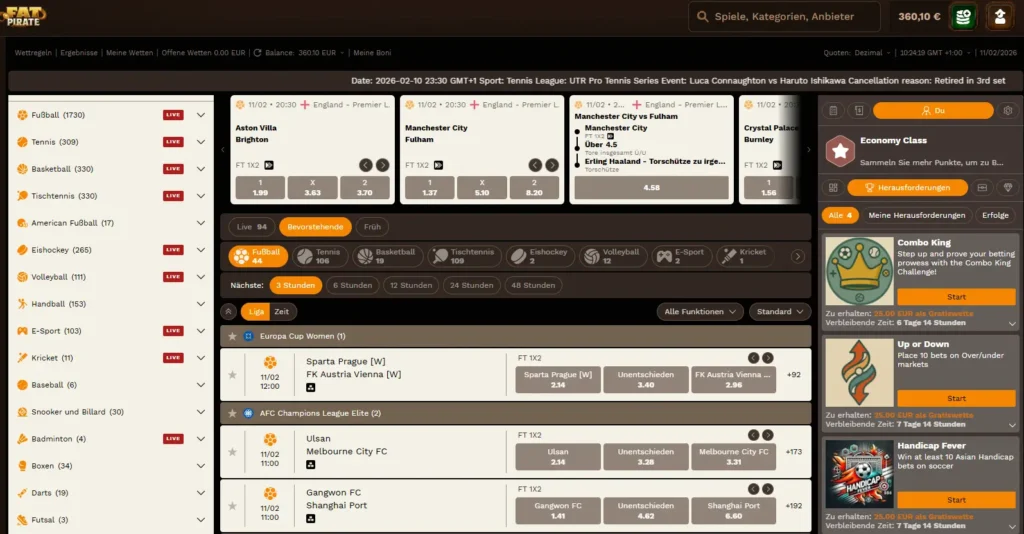The height and width of the screenshot is (534, 1024).
Task: Bet on Shanghai Port at 6.60
Action: tap(733, 511)
